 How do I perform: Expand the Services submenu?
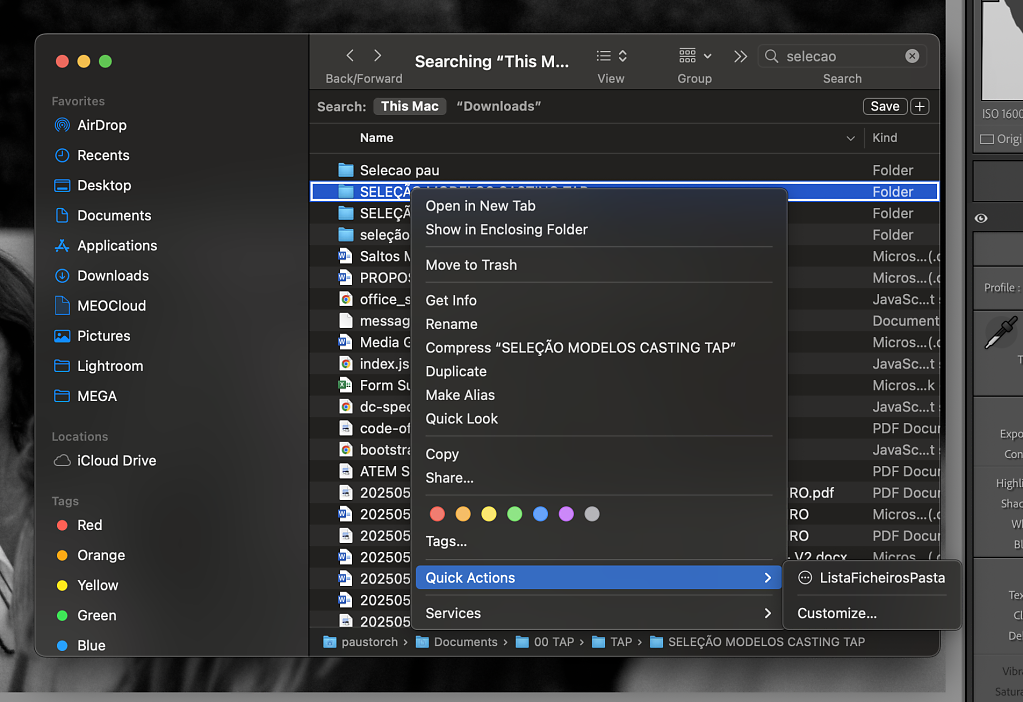pos(598,613)
